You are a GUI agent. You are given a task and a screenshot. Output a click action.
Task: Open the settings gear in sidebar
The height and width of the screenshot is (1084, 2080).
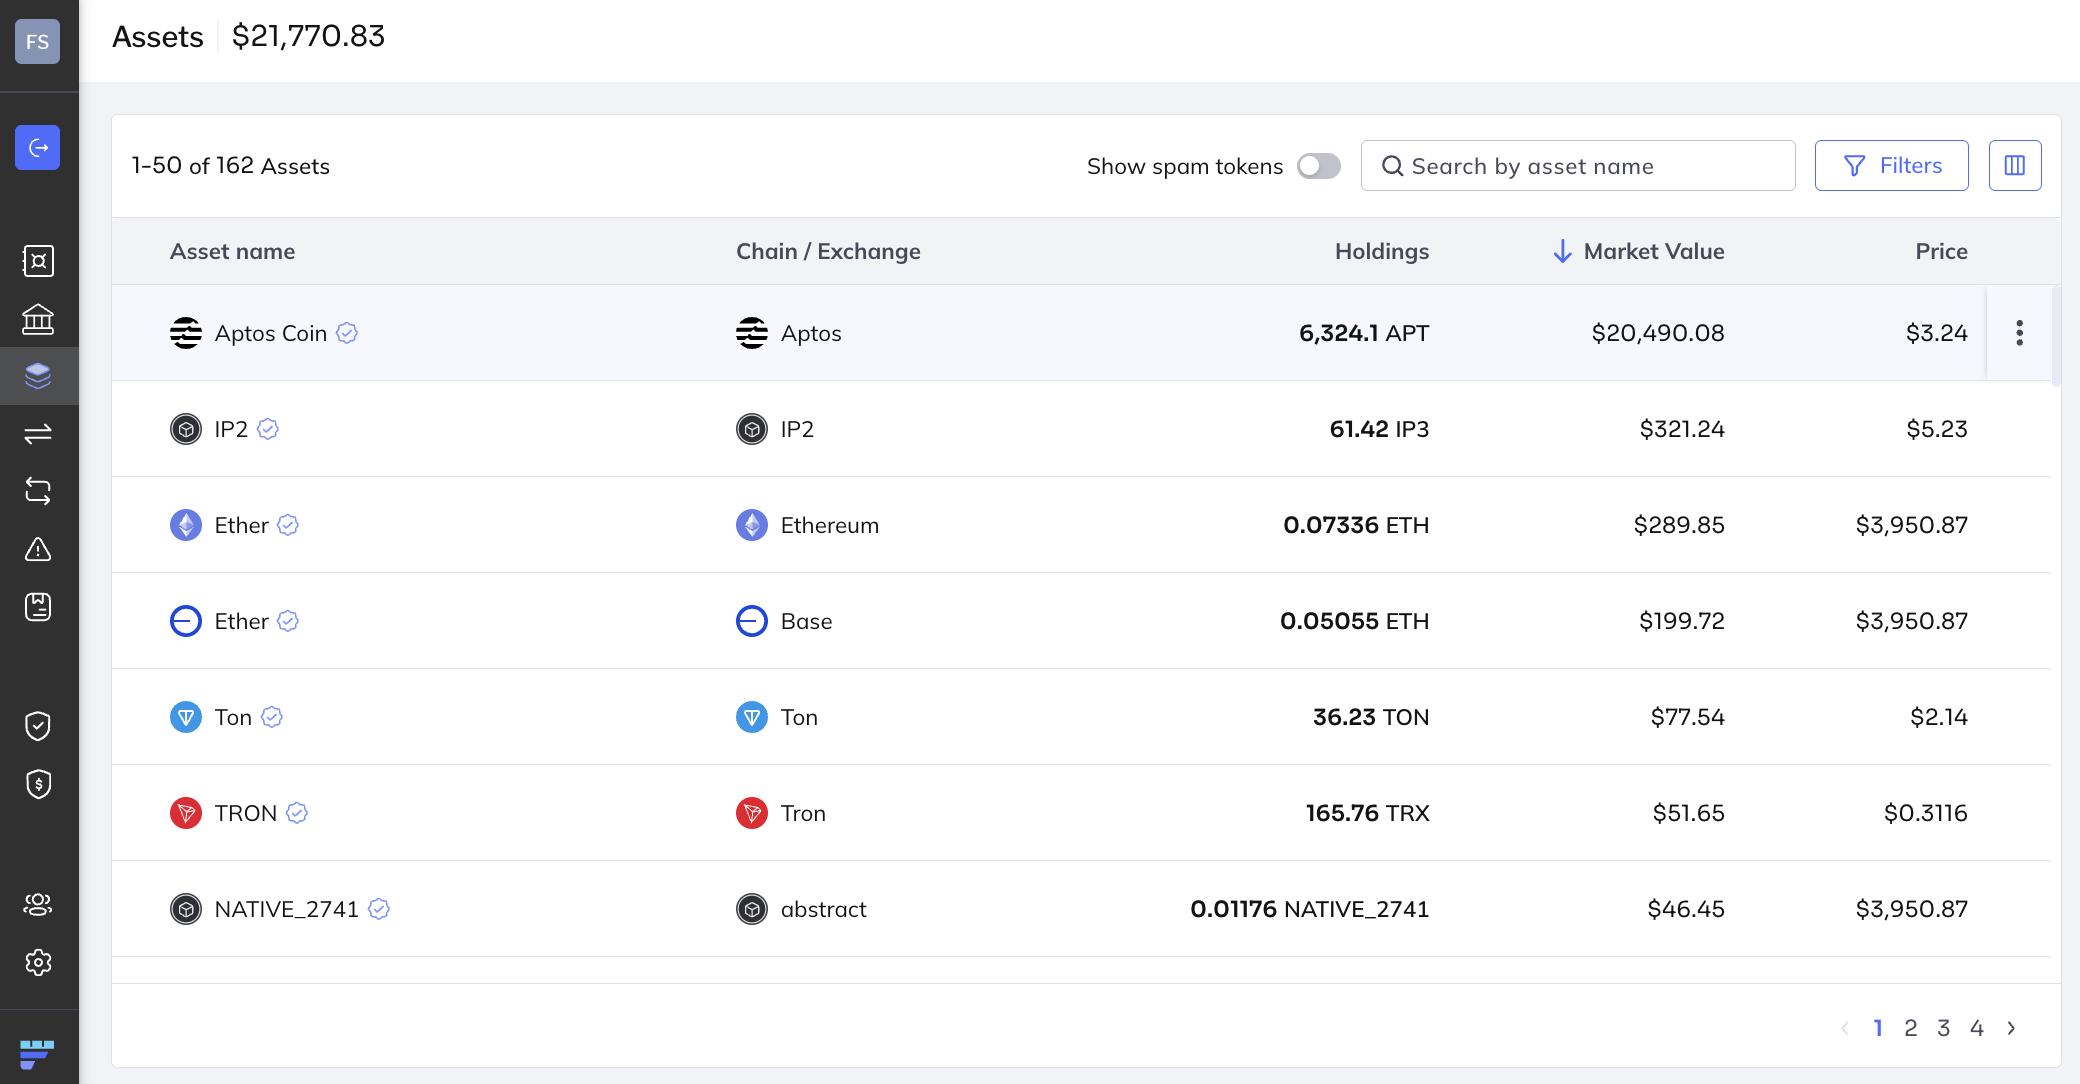(38, 962)
